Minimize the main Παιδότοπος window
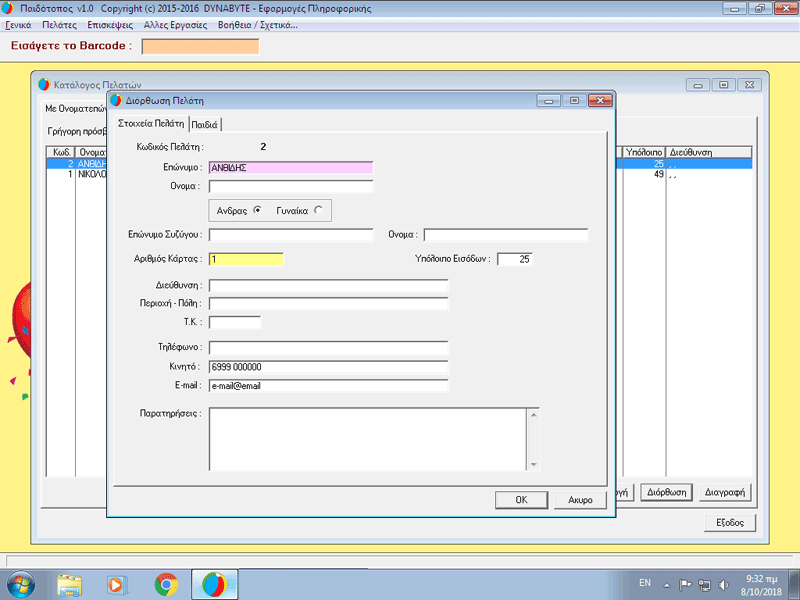This screenshot has width=800, height=600. pyautogui.click(x=735, y=8)
